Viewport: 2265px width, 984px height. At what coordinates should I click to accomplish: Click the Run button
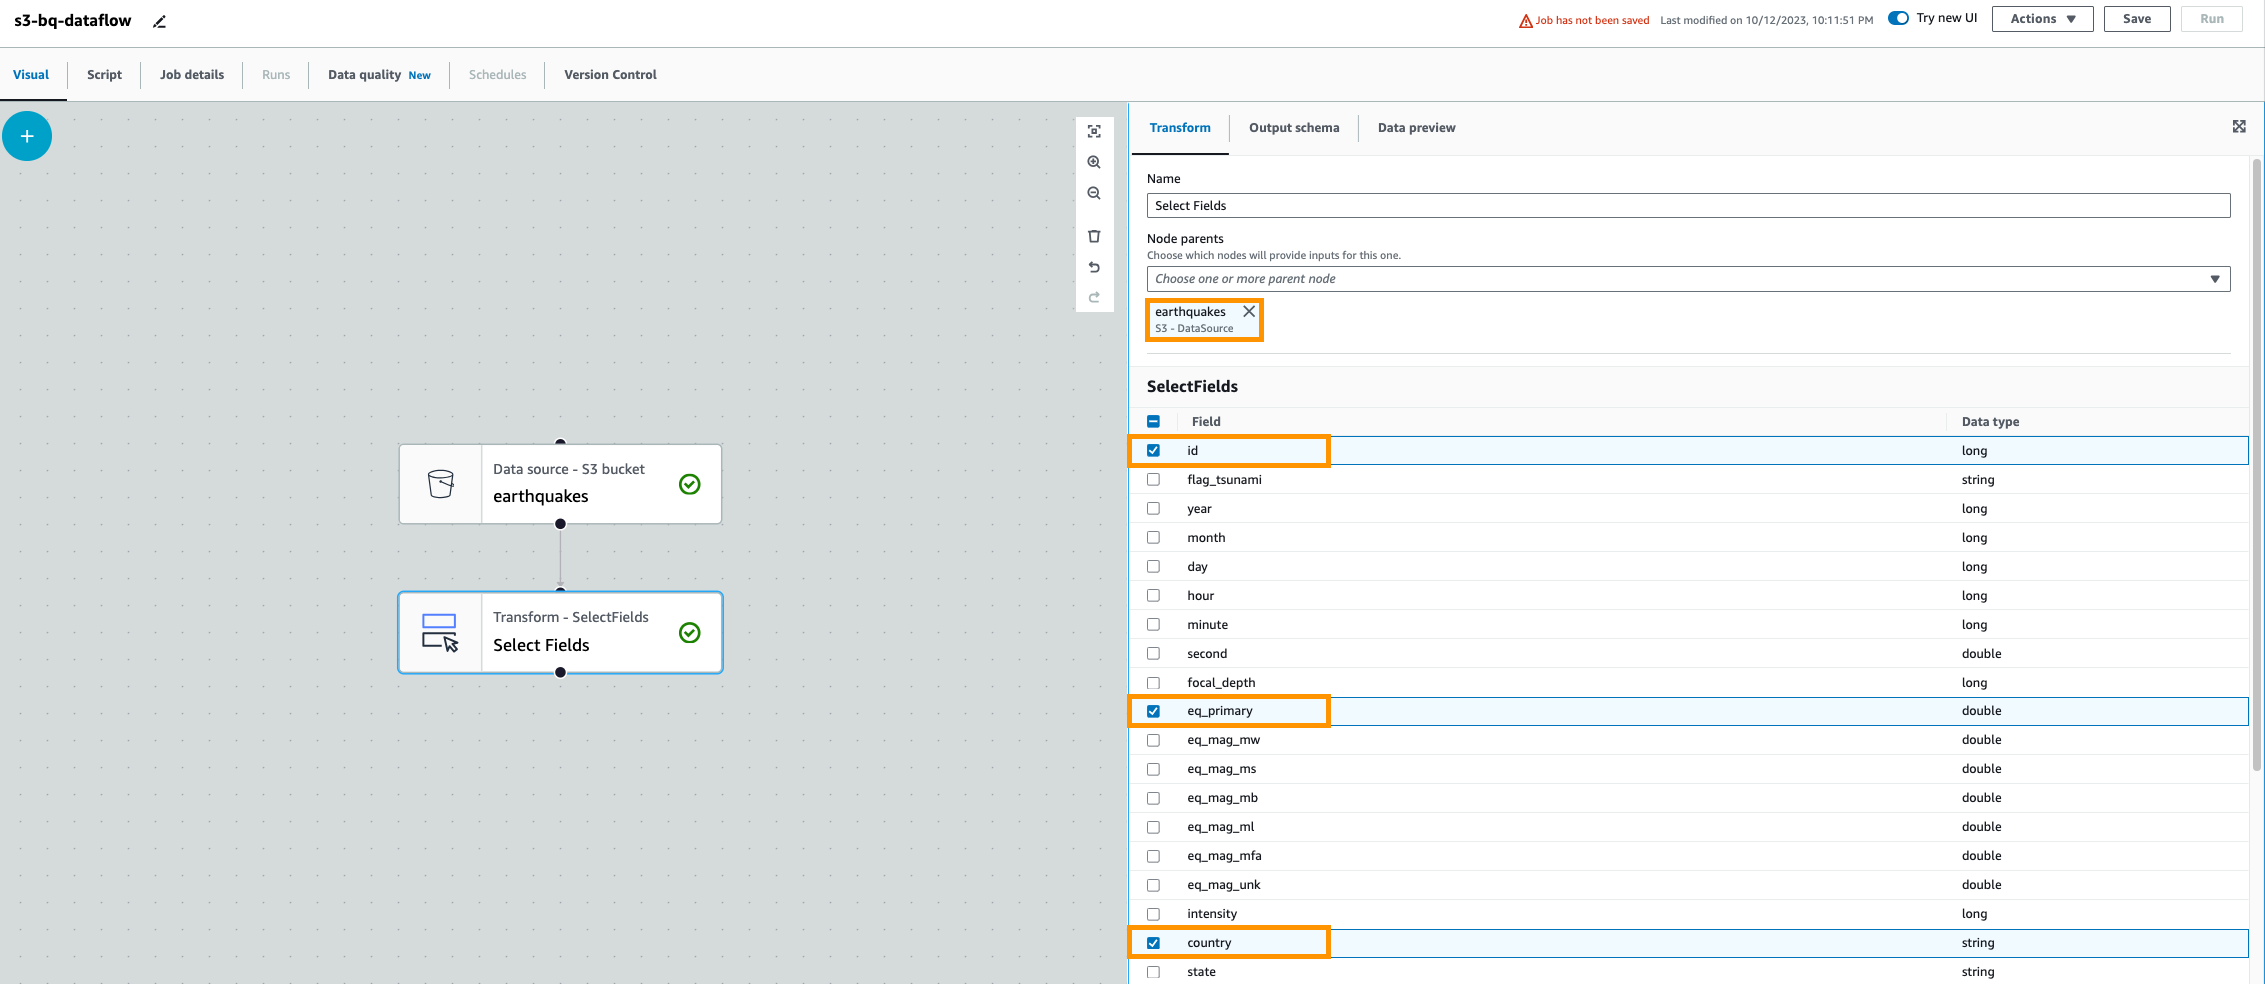(2212, 19)
